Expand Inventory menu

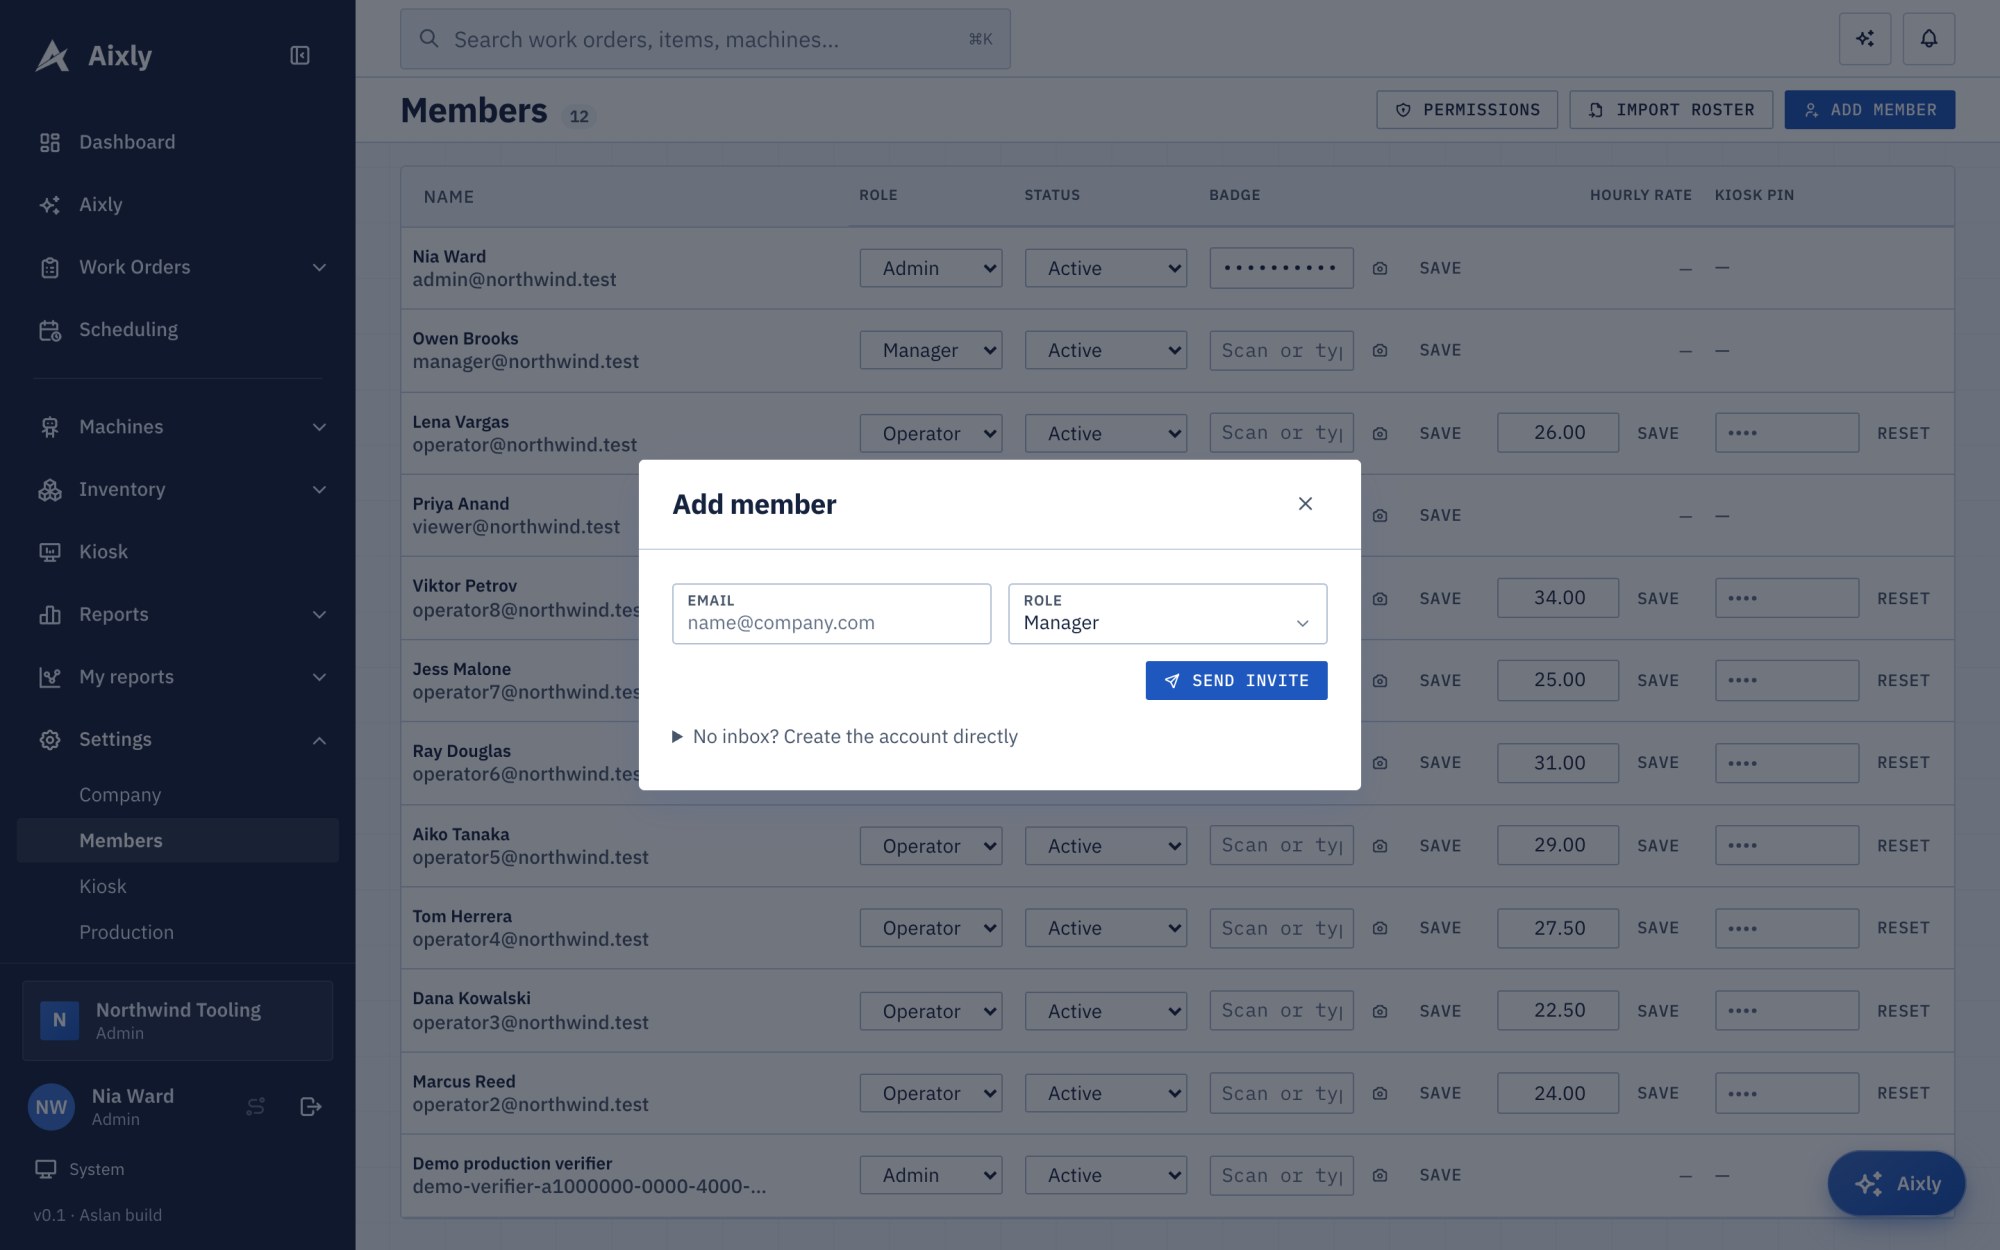[x=178, y=489]
